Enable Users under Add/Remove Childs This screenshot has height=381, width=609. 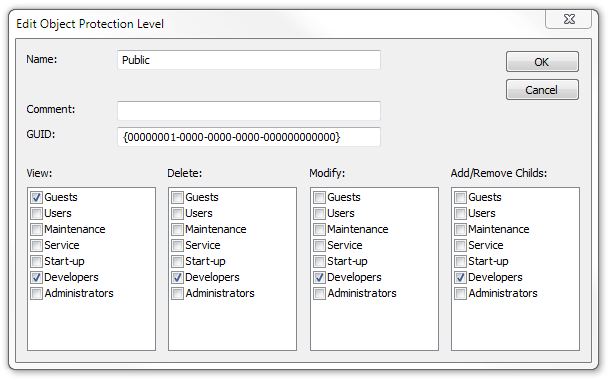tap(461, 213)
